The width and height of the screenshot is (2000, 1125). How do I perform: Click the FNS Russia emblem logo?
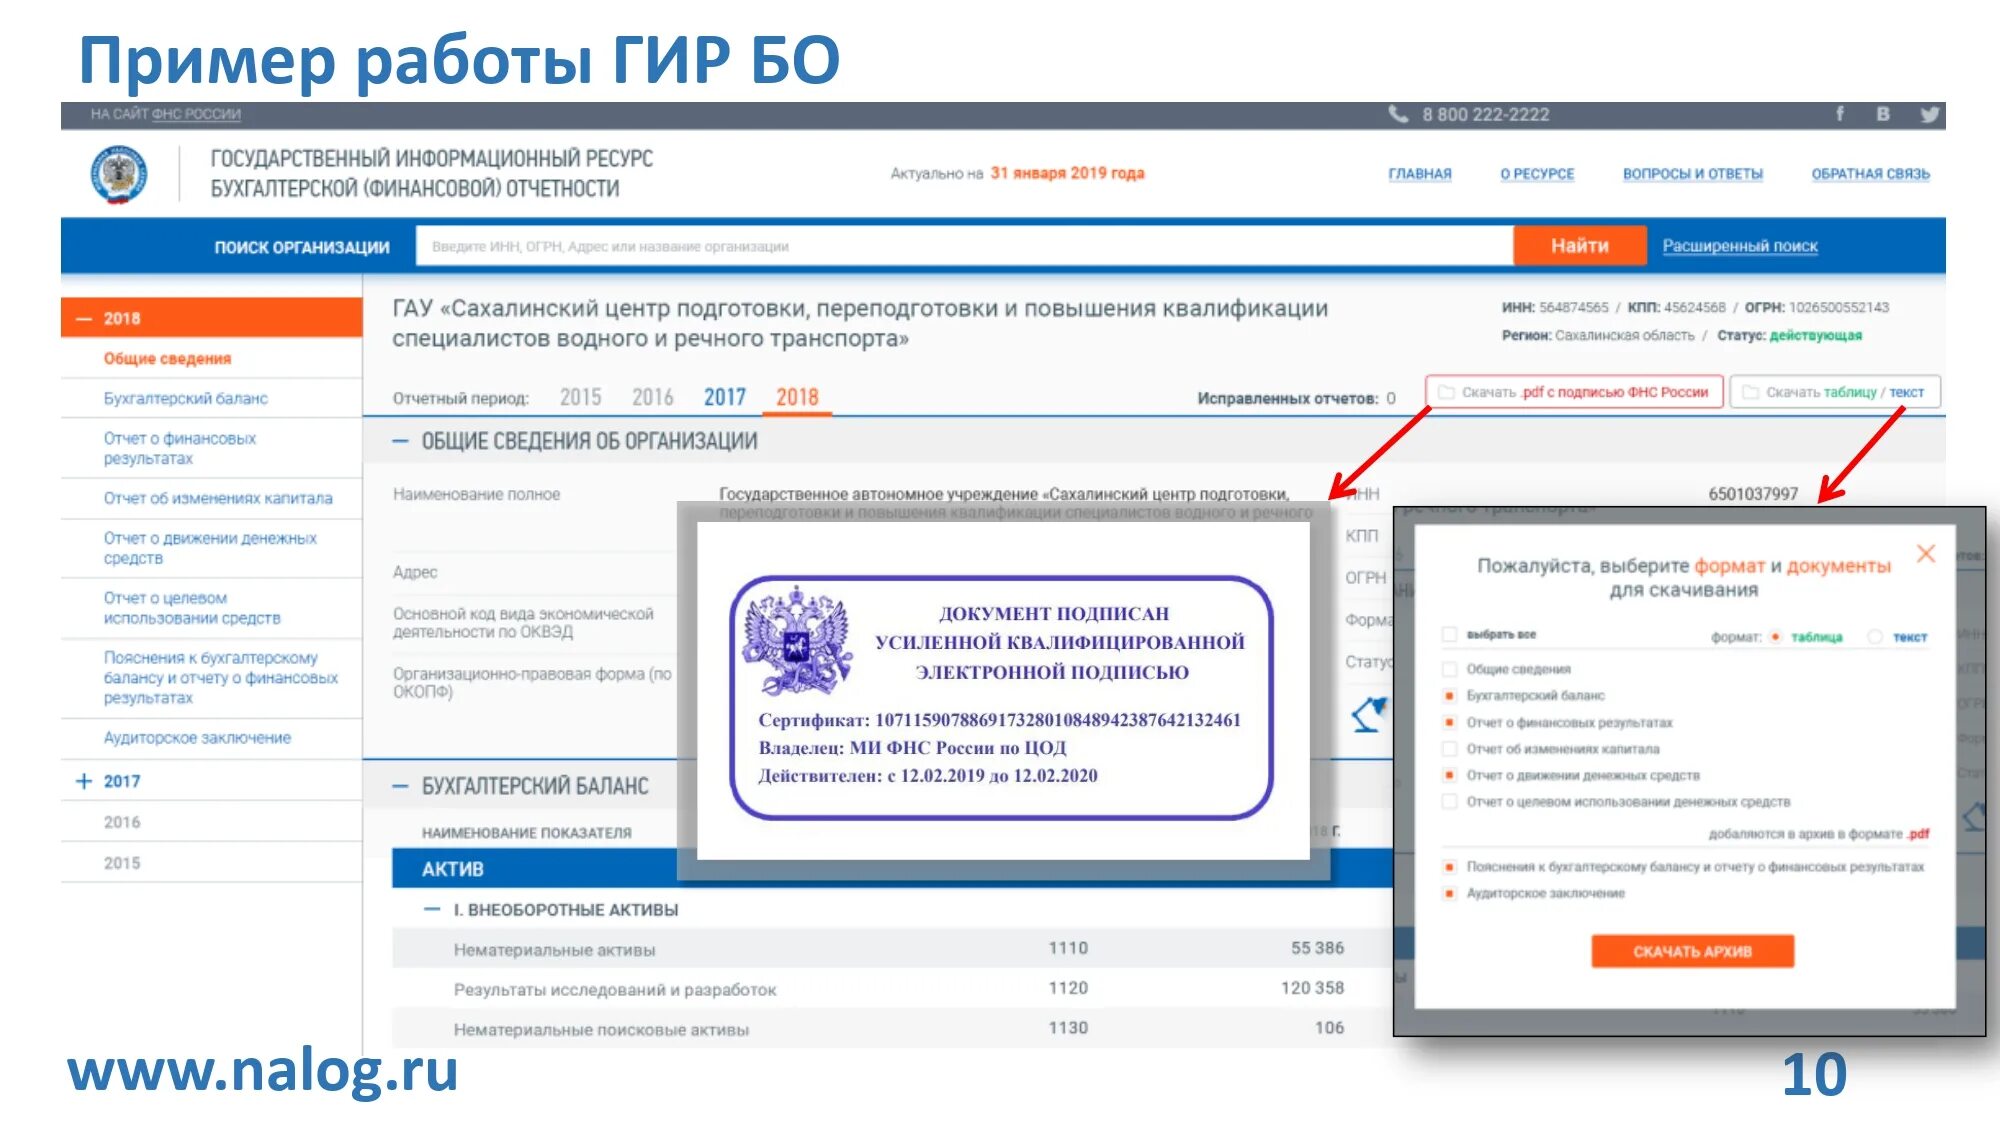(x=119, y=174)
